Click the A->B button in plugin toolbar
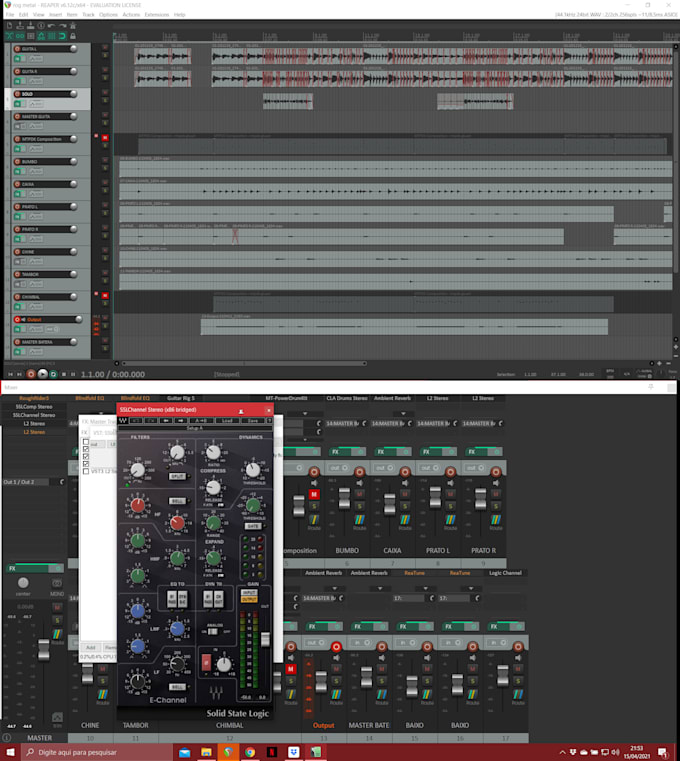The image size is (680, 761). pyautogui.click(x=201, y=420)
